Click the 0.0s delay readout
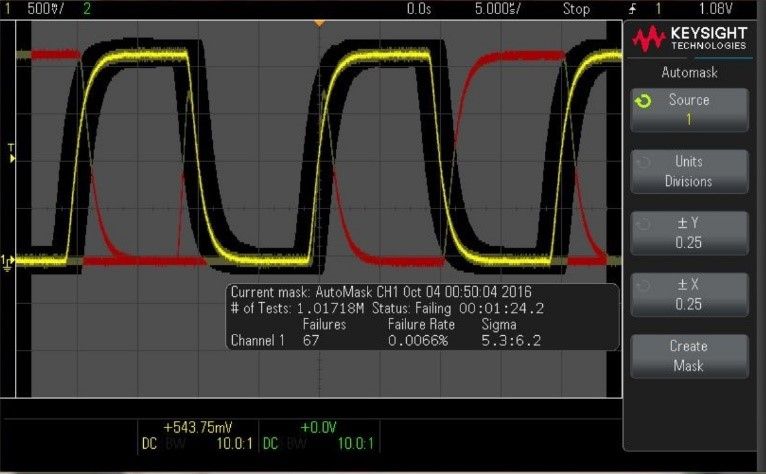The width and height of the screenshot is (766, 474). pyautogui.click(x=419, y=8)
